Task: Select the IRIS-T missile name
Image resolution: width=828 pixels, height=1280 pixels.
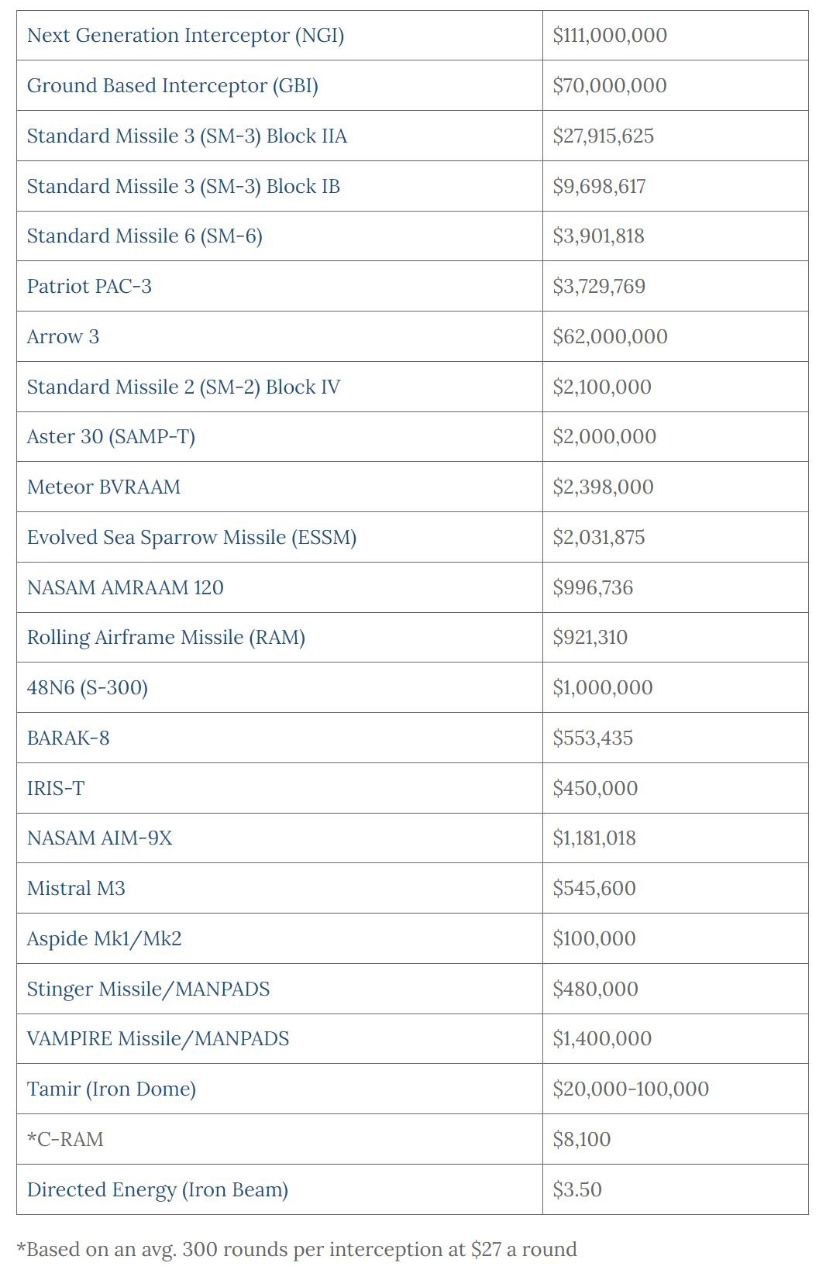Action: pyautogui.click(x=56, y=788)
